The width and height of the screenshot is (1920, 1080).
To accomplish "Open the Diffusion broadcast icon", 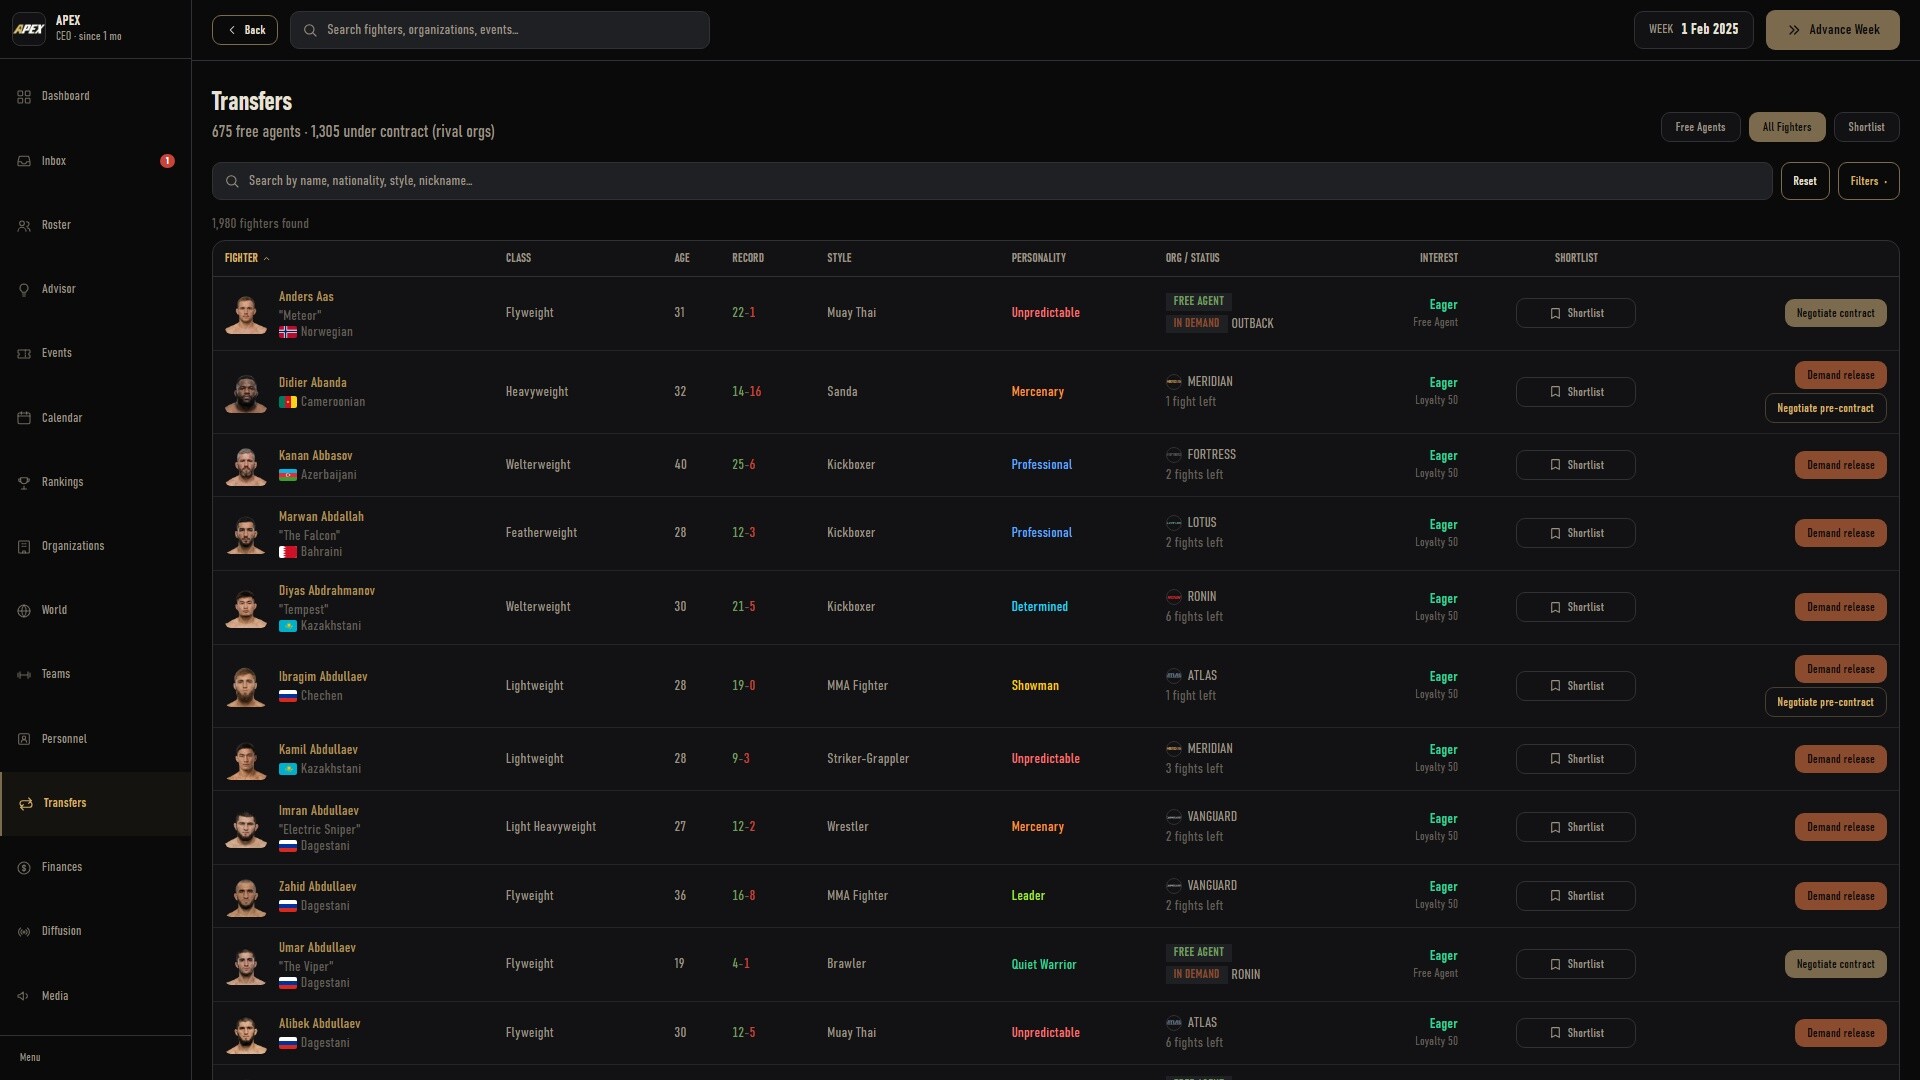I will [x=24, y=932].
